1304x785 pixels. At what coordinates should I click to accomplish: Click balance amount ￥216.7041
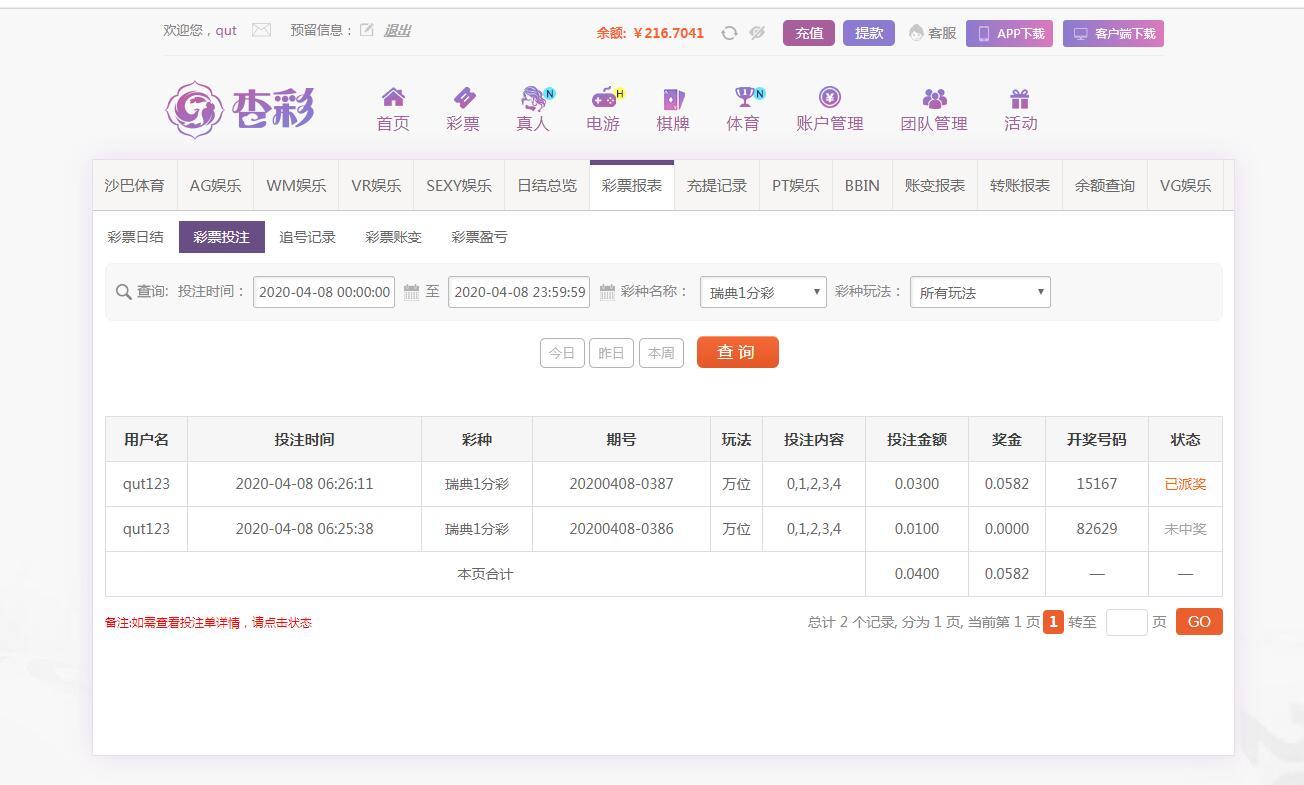tap(668, 33)
